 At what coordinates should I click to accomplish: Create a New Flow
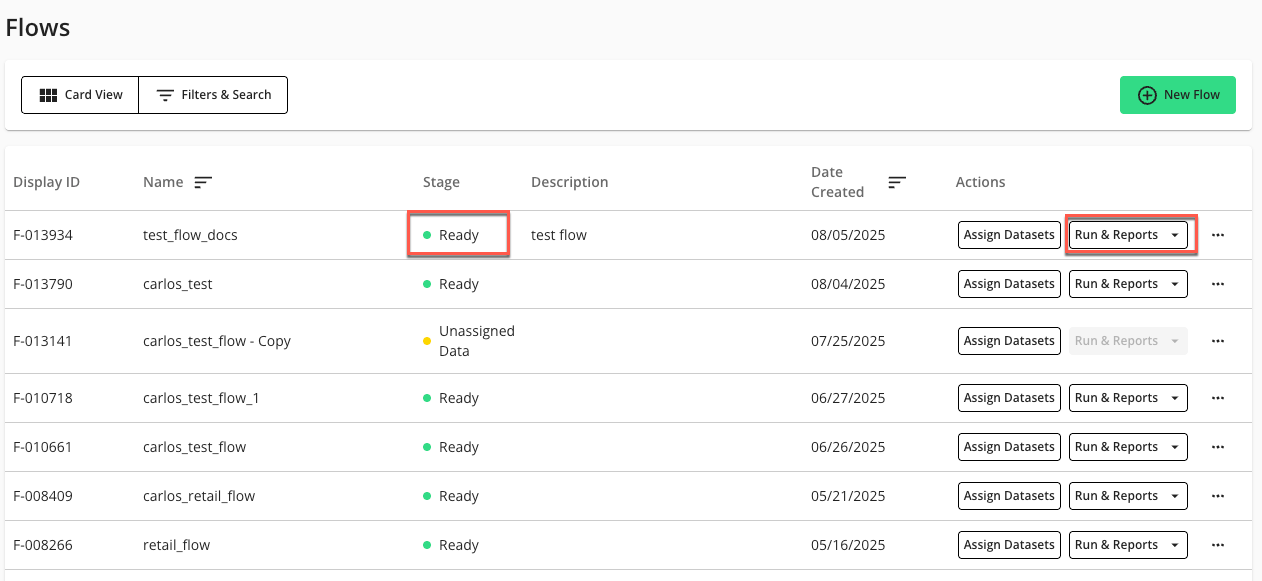click(x=1178, y=95)
